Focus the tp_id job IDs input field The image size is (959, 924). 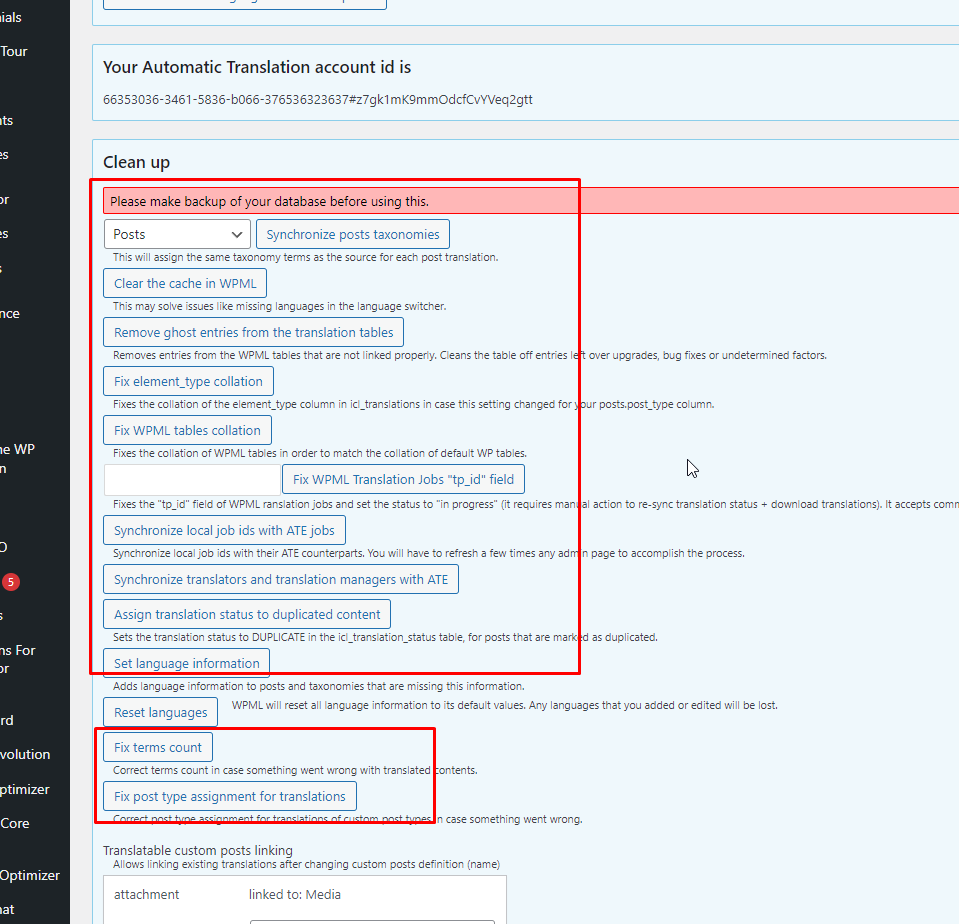tap(192, 479)
